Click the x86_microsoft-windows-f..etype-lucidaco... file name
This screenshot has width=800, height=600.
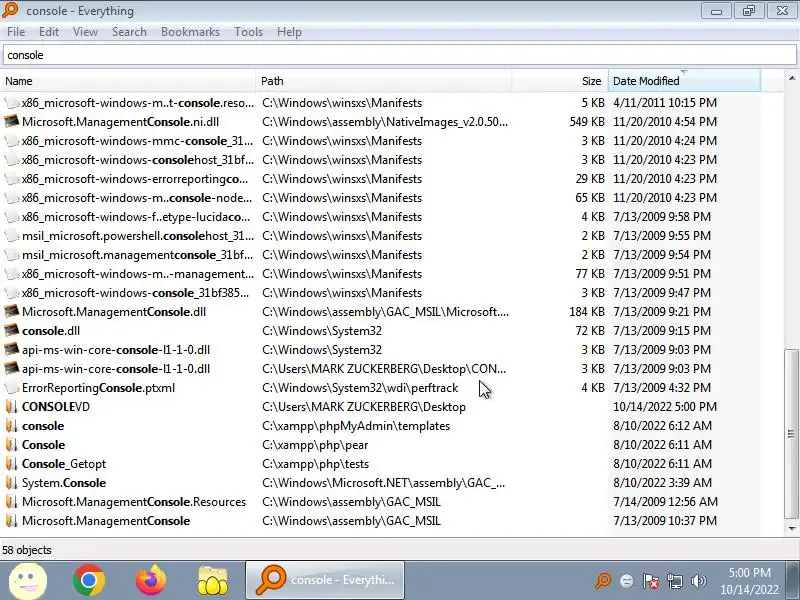(136, 217)
